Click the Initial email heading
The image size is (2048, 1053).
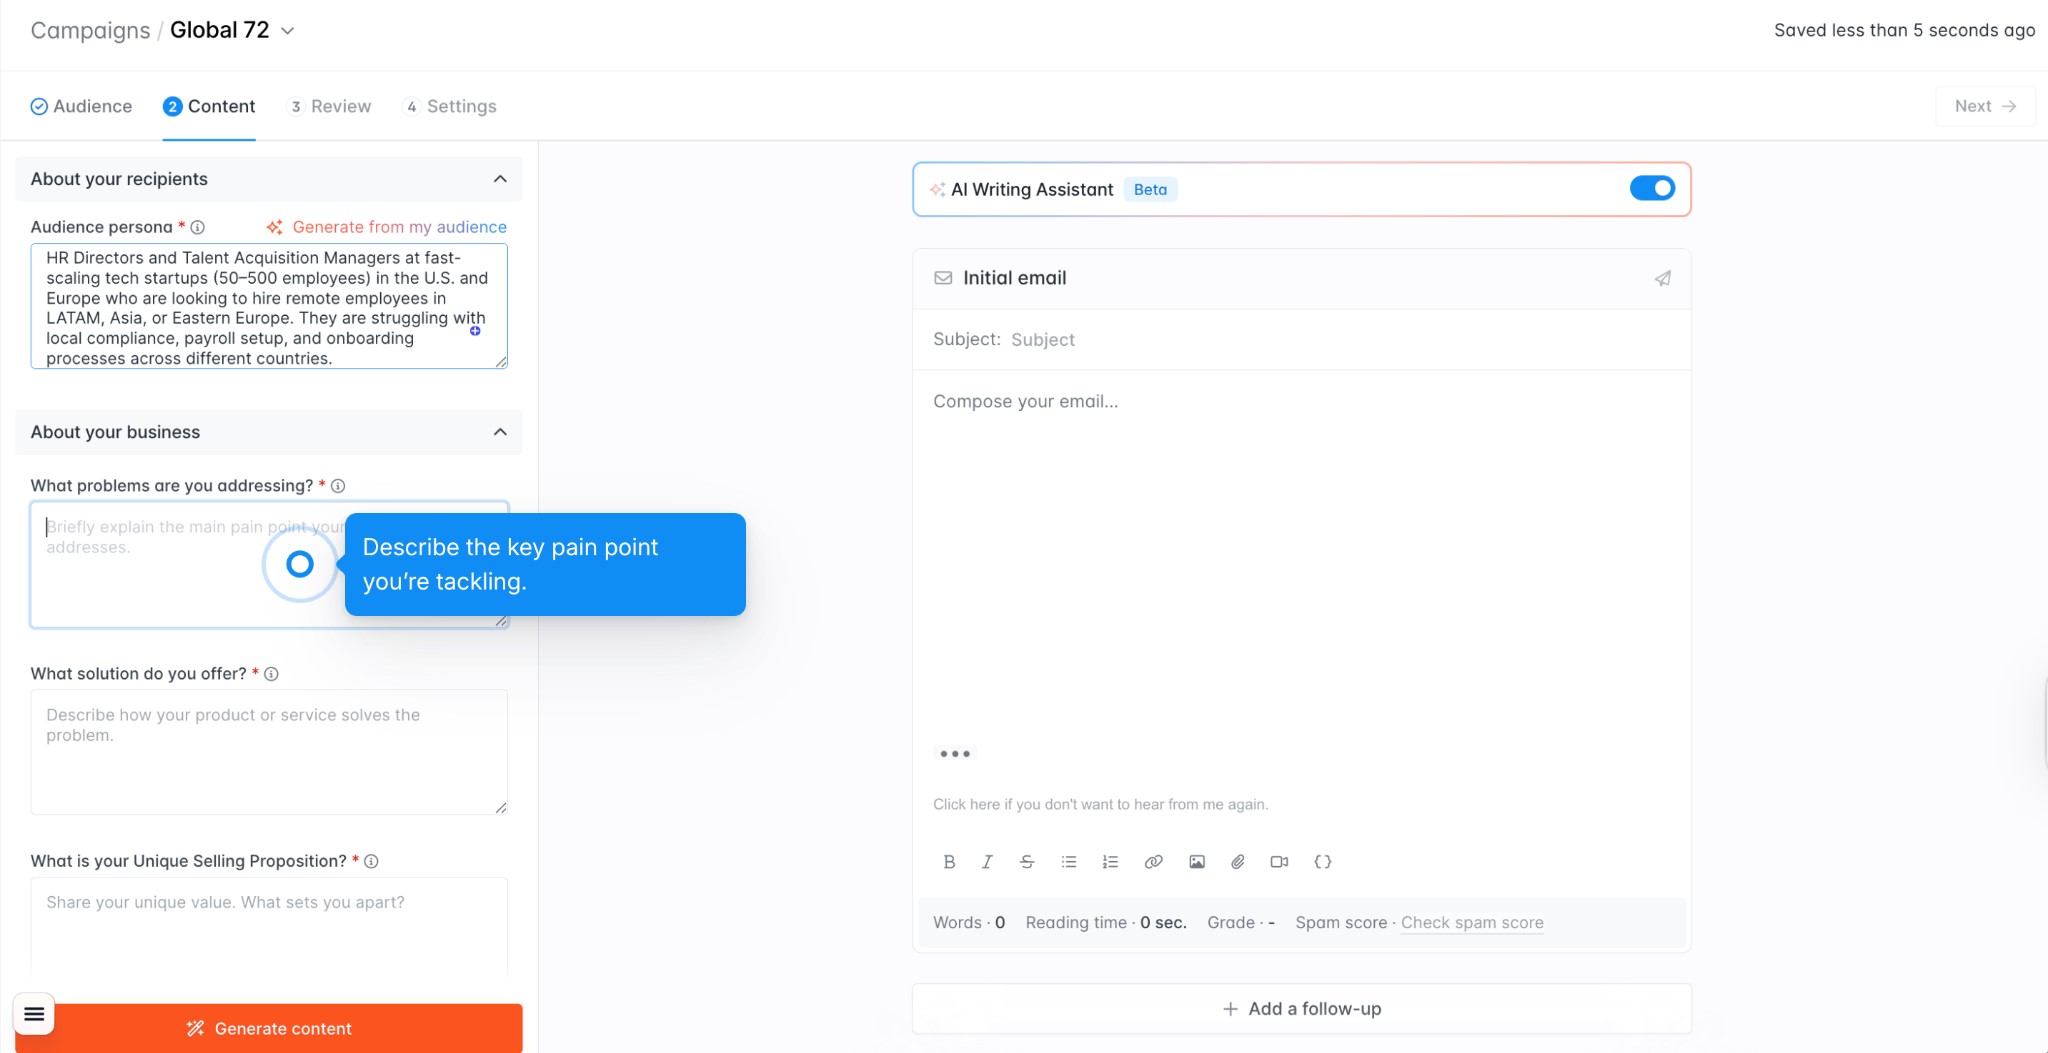click(1014, 278)
